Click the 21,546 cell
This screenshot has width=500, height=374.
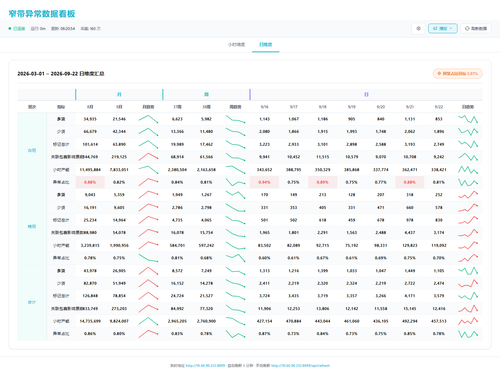coord(119,119)
